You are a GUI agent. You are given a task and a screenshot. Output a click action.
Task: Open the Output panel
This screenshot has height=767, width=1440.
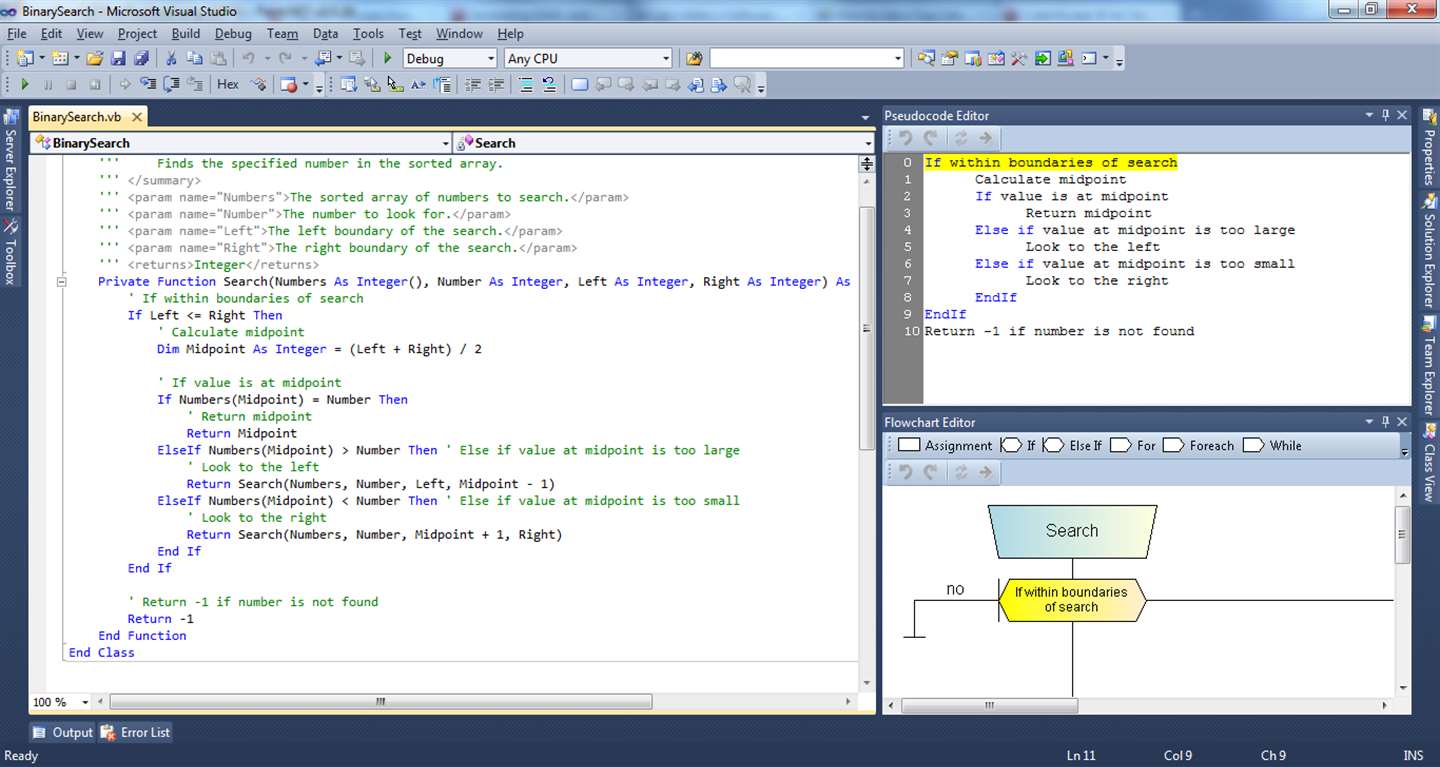tap(63, 732)
